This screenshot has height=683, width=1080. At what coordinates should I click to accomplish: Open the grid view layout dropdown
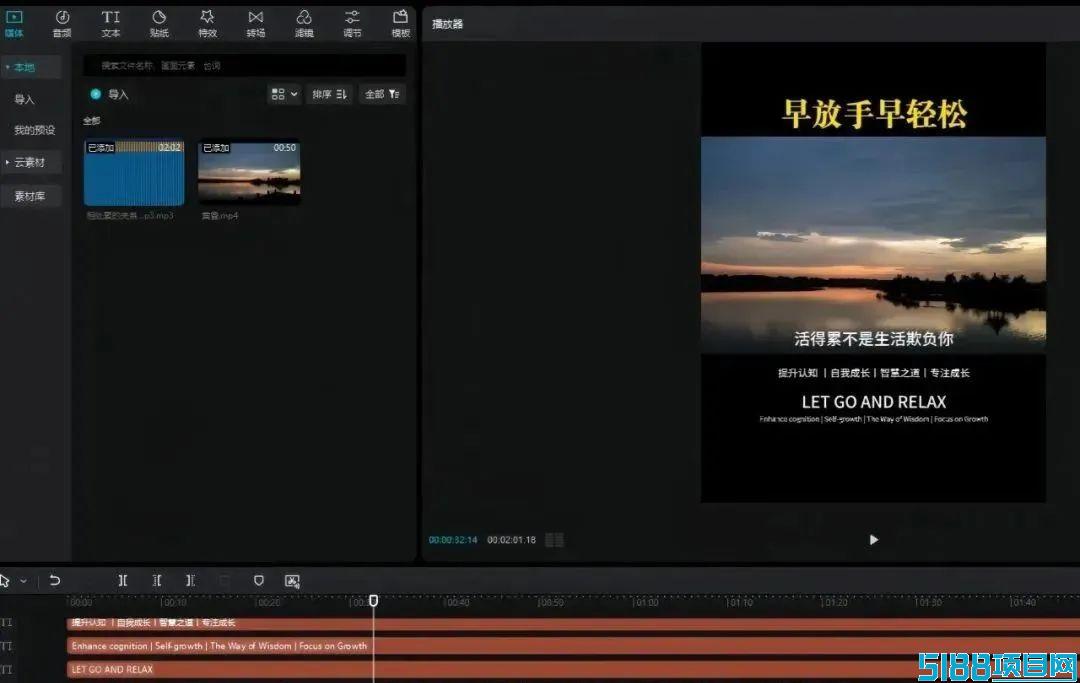284,94
